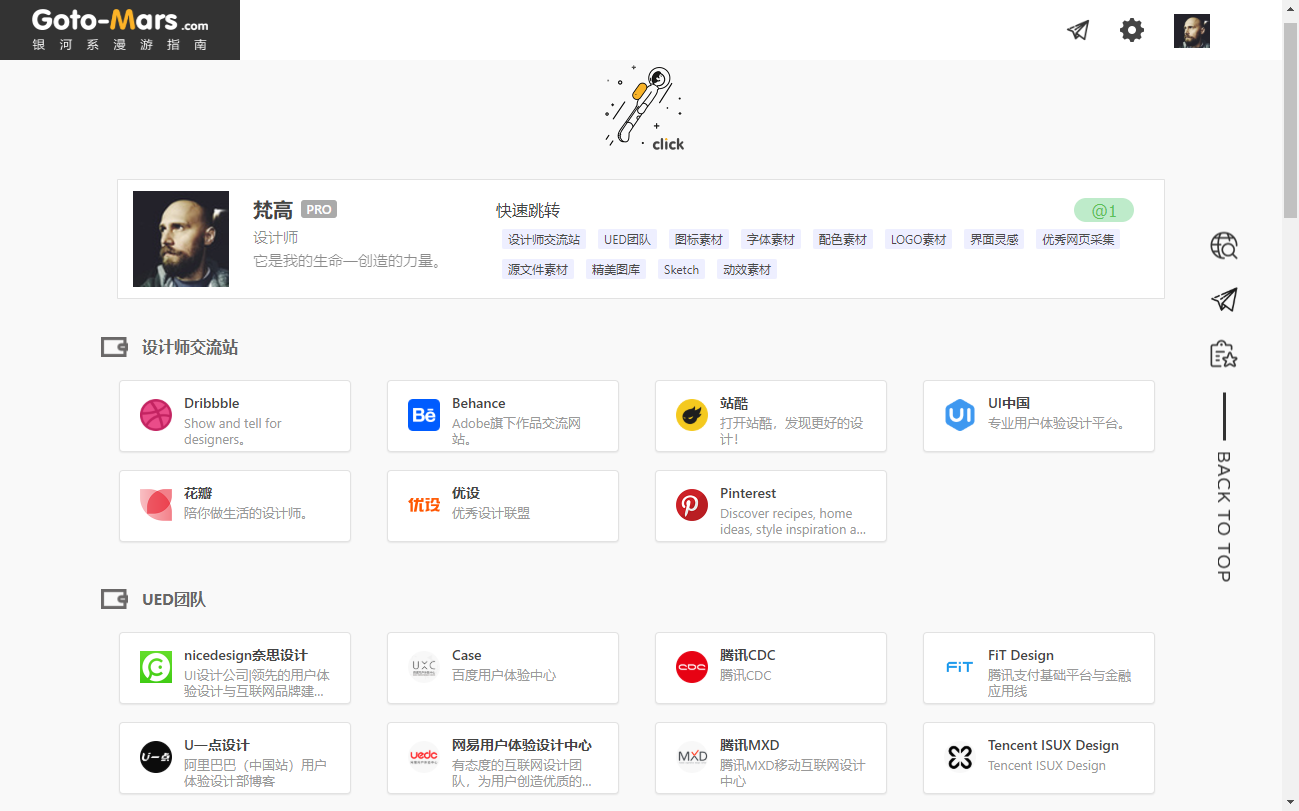
Task: Click the 梵高 profile photo
Action: click(181, 239)
